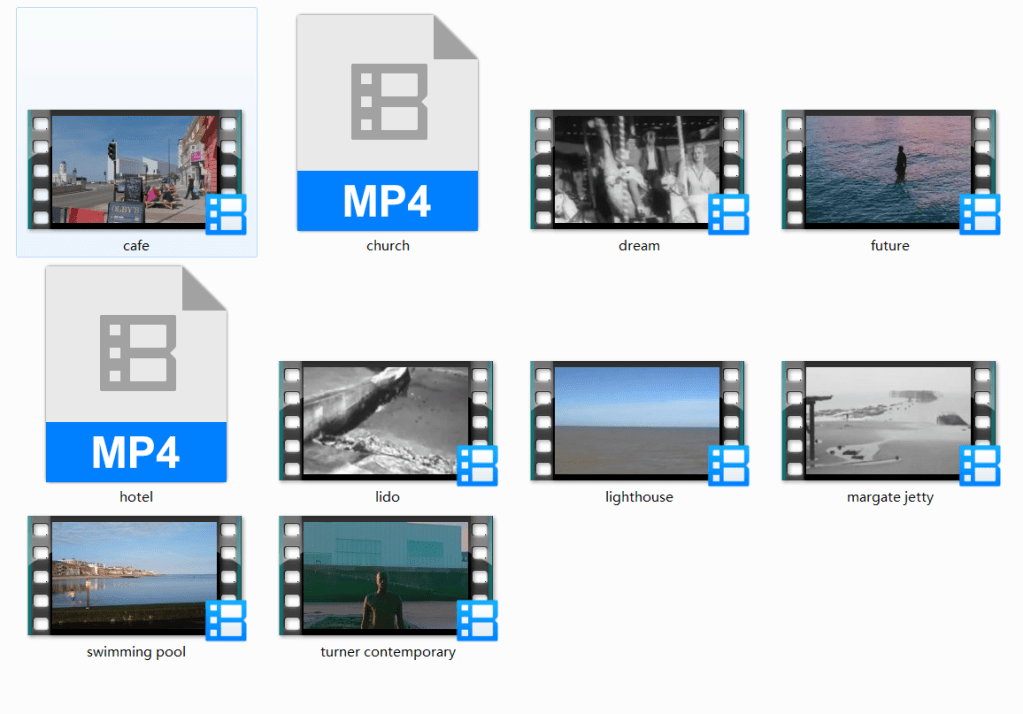Select the "future" file name label

click(x=890, y=246)
